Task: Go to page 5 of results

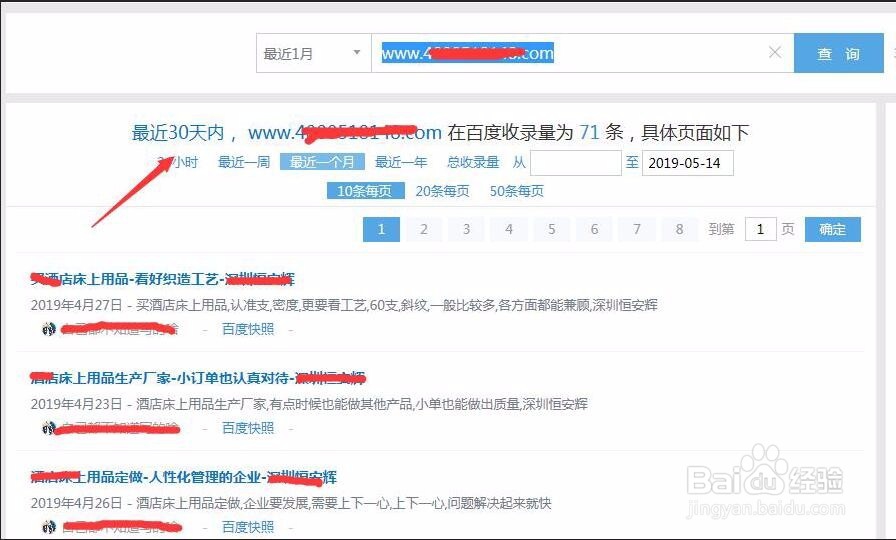Action: 551,229
